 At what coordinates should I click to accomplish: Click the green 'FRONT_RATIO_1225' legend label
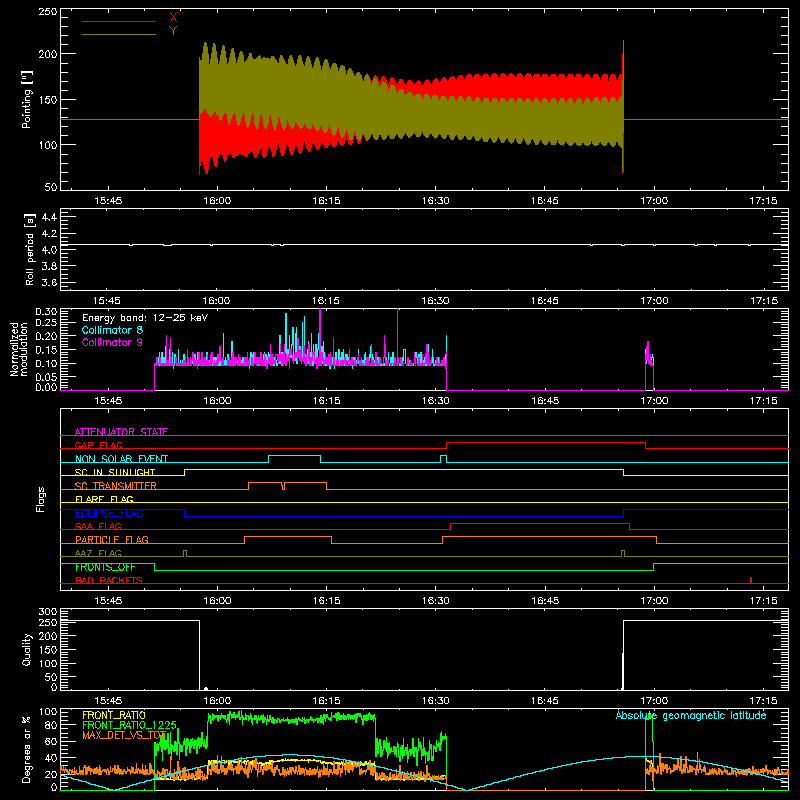click(130, 725)
